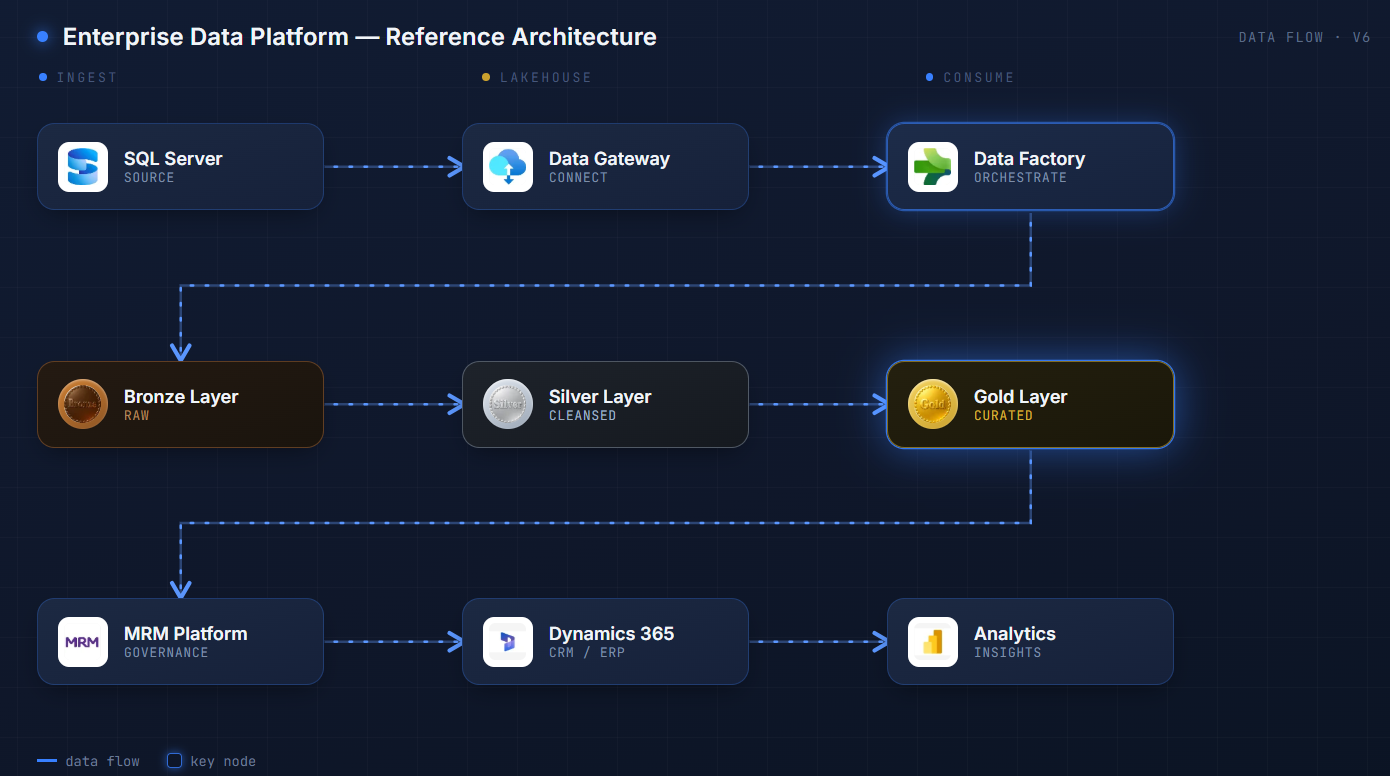
Task: Click the RAW subtitle under Bronze Layer
Action: [137, 416]
